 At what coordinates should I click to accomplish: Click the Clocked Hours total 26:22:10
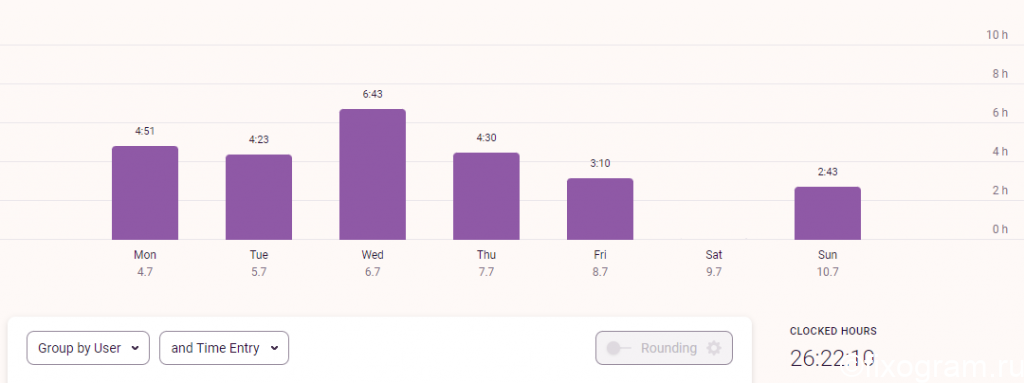832,358
